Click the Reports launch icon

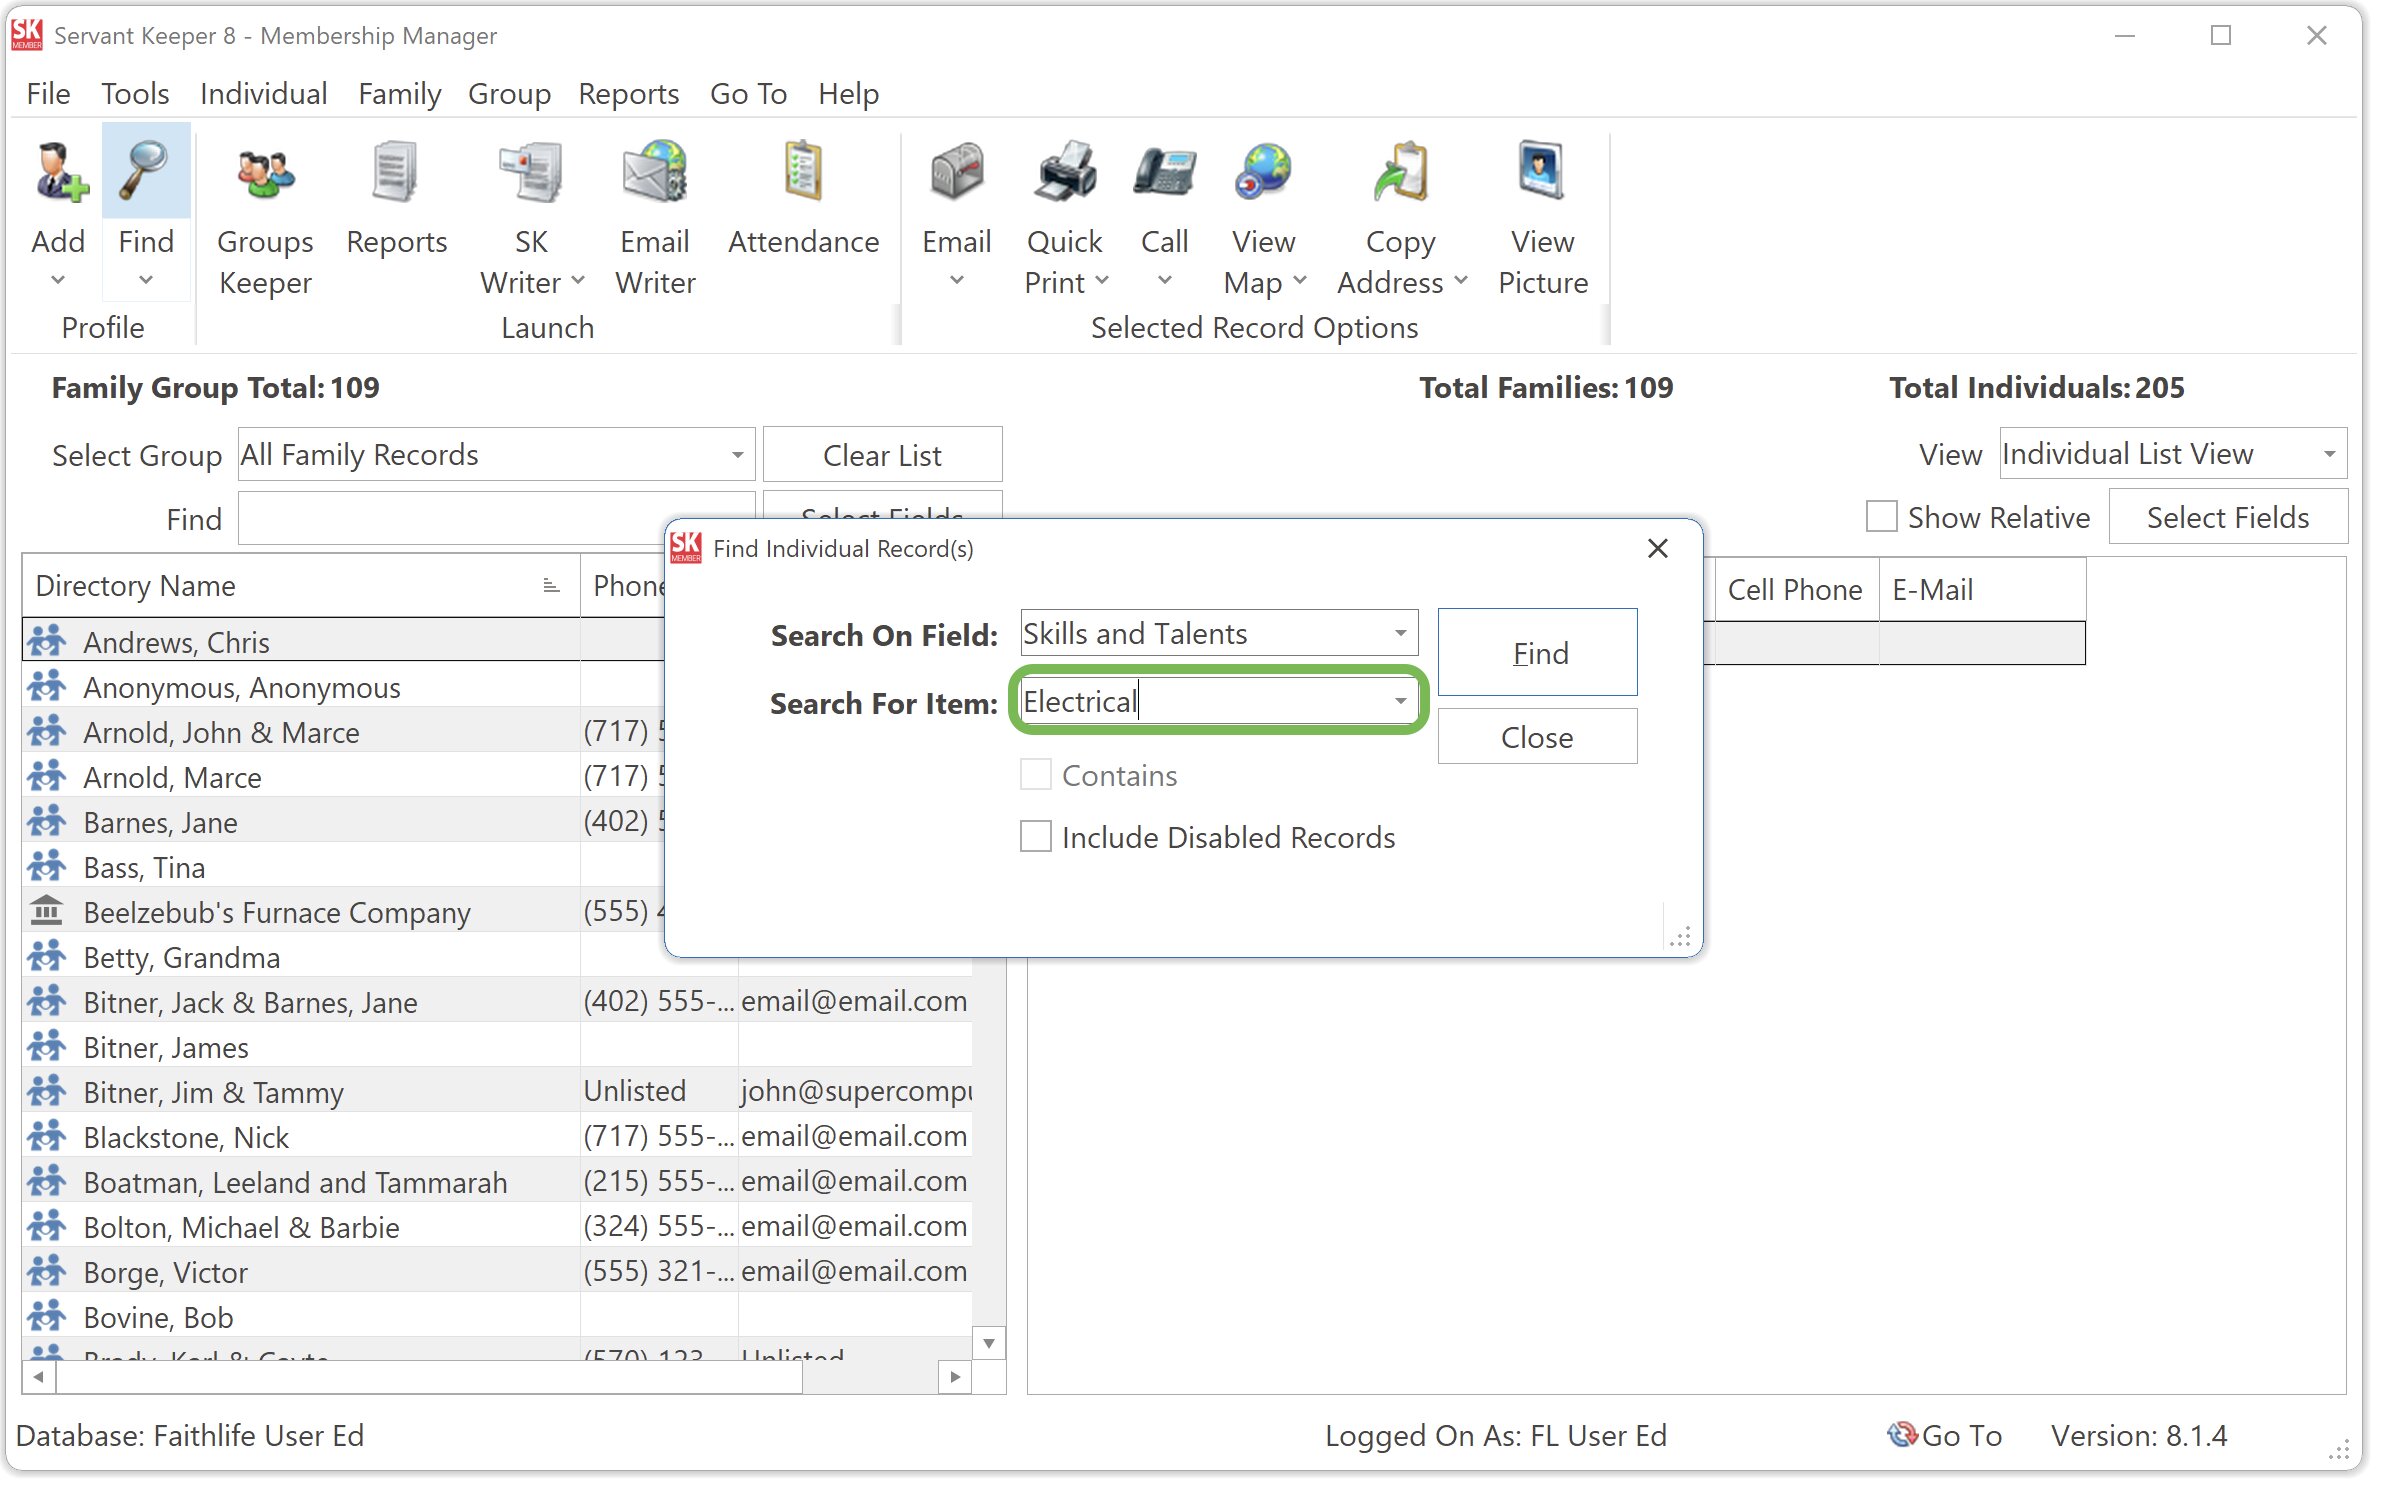[395, 195]
